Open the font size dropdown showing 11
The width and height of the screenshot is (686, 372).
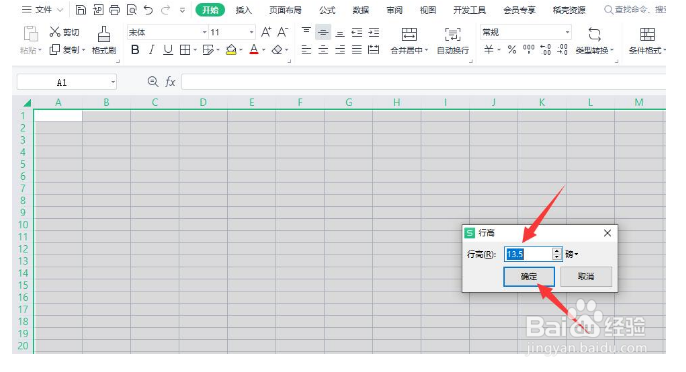[251, 32]
